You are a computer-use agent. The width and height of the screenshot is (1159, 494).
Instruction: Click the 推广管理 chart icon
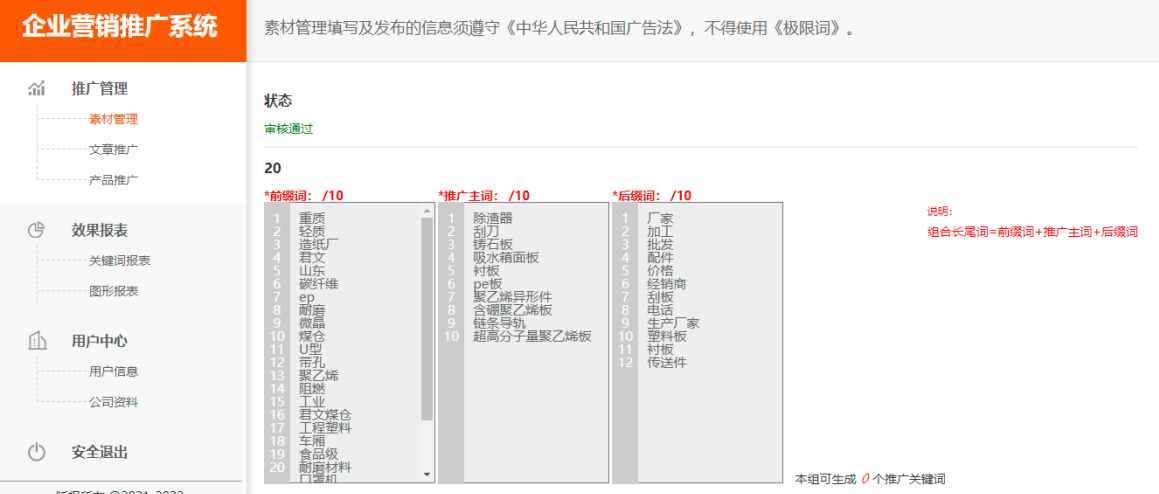point(37,88)
